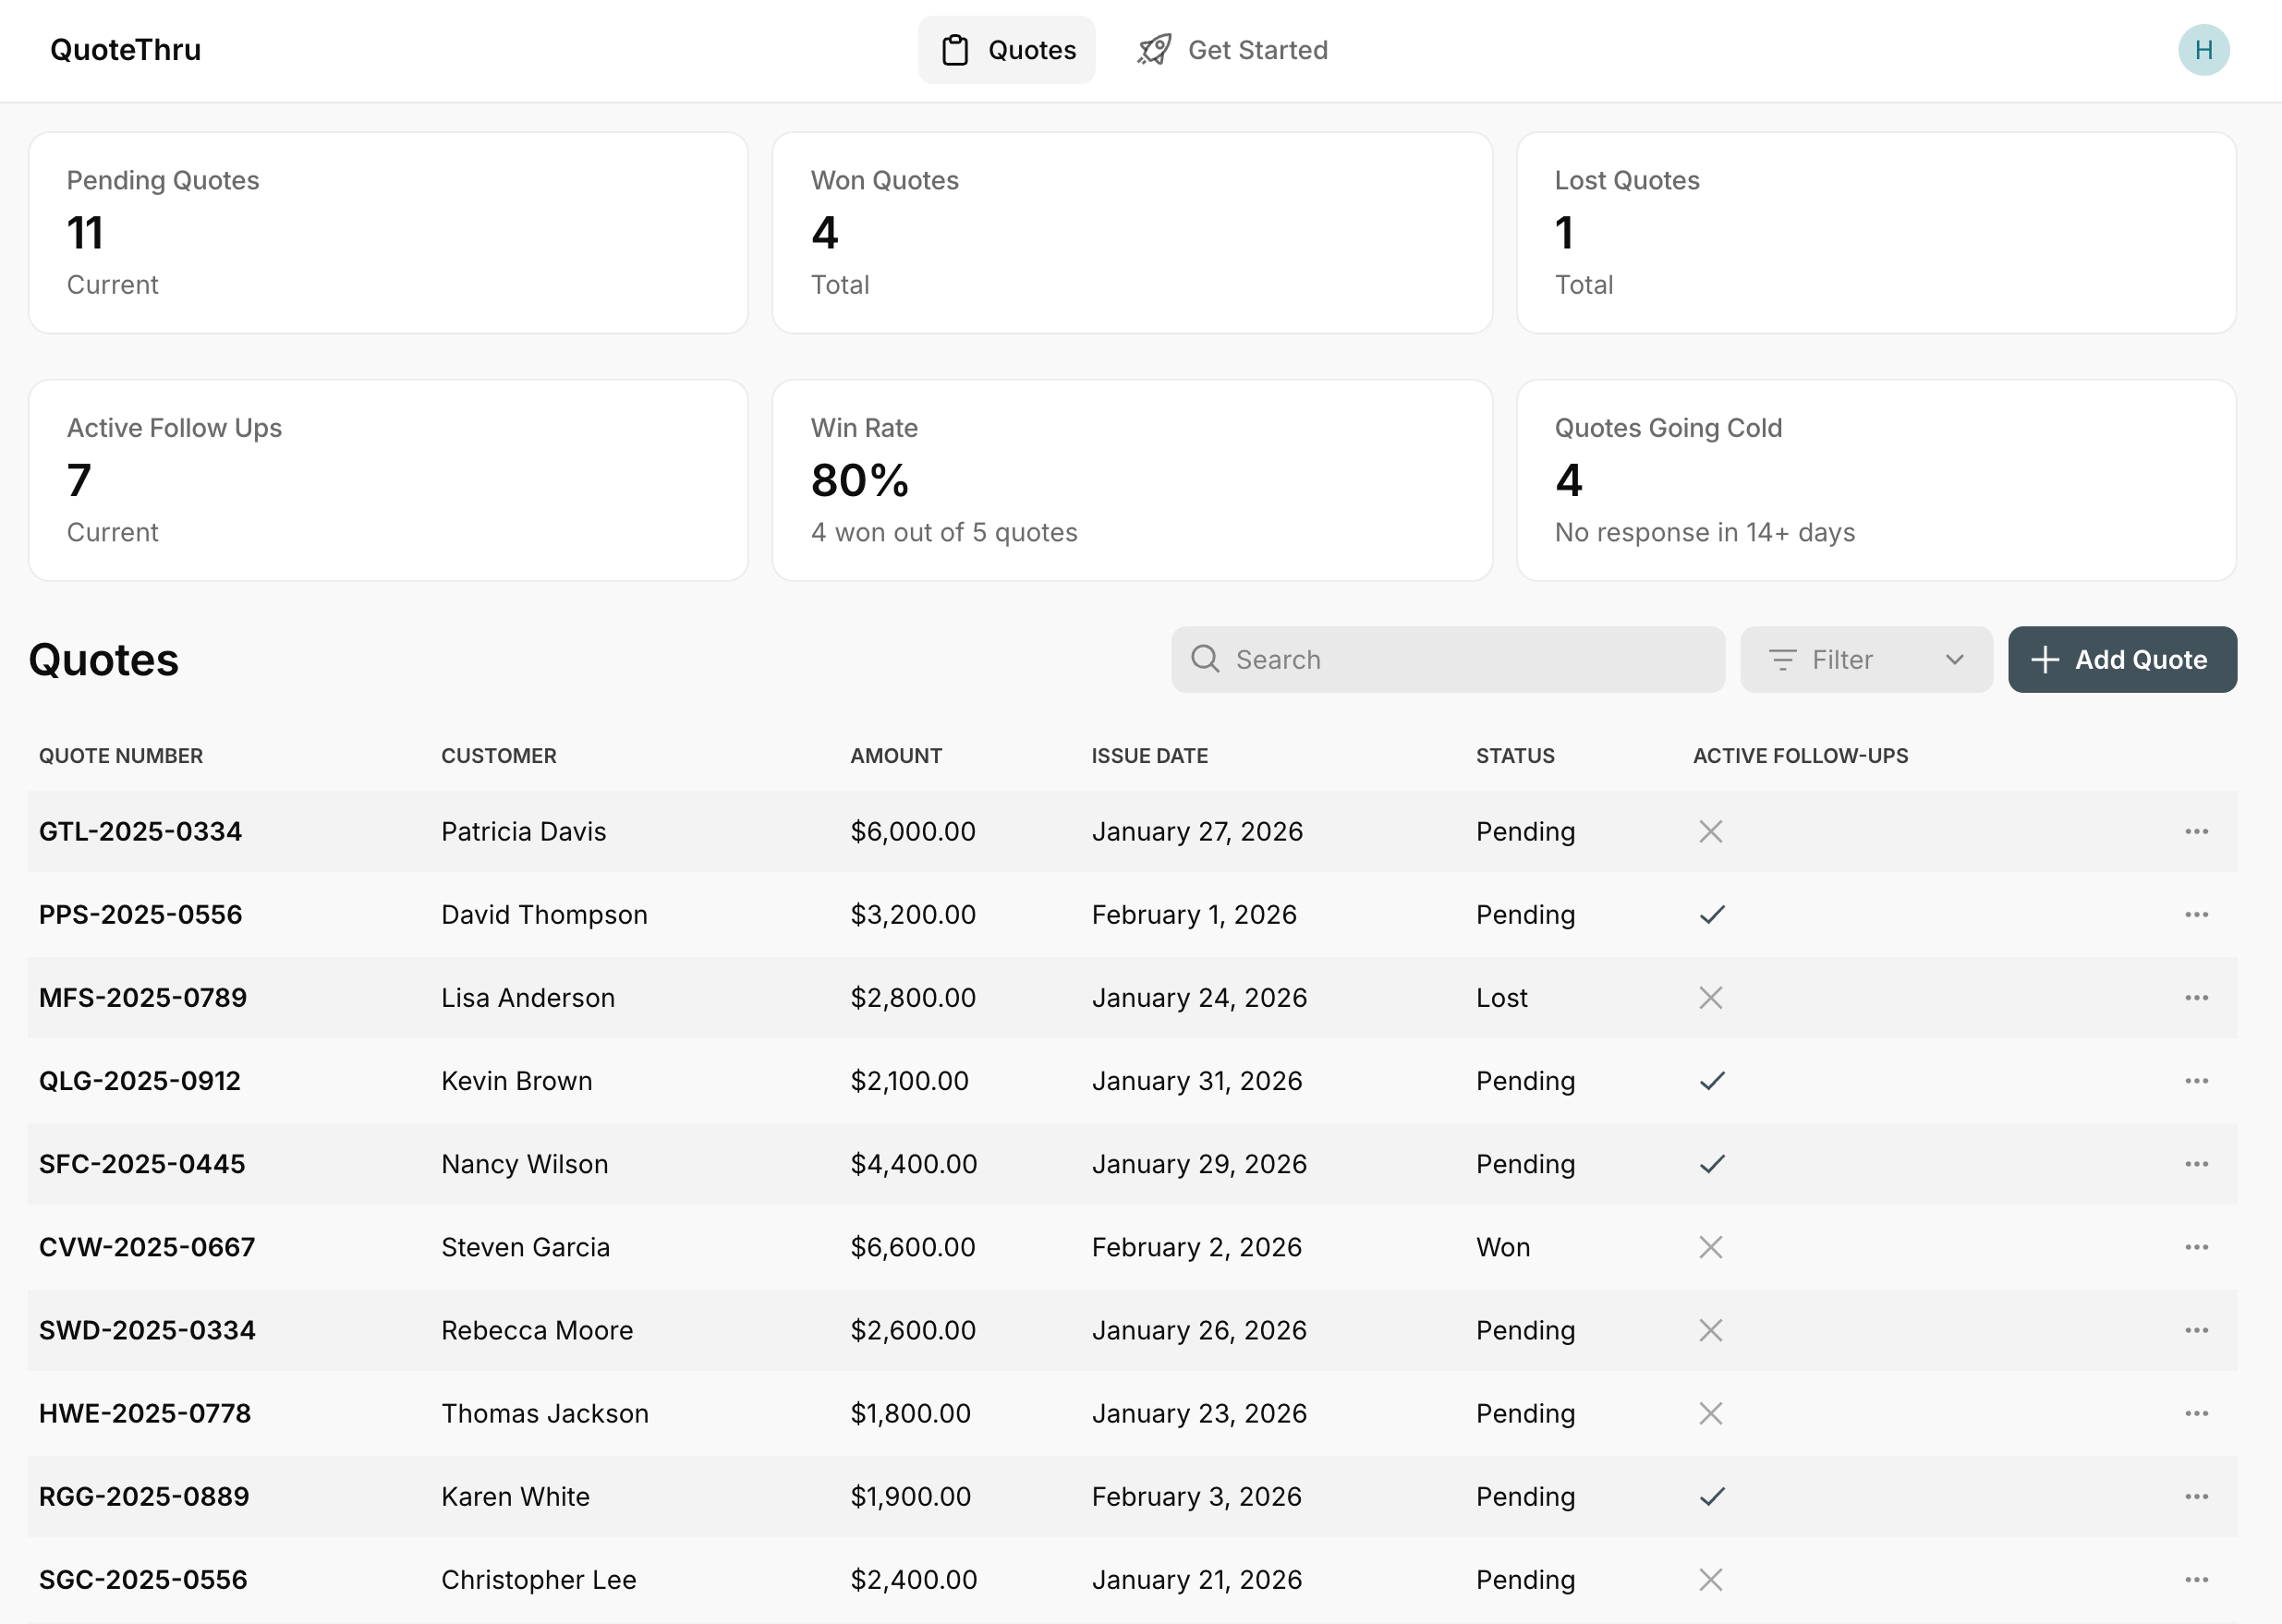
Task: Toggle follow-up X for Rebecca Moore
Action: [x=1711, y=1330]
